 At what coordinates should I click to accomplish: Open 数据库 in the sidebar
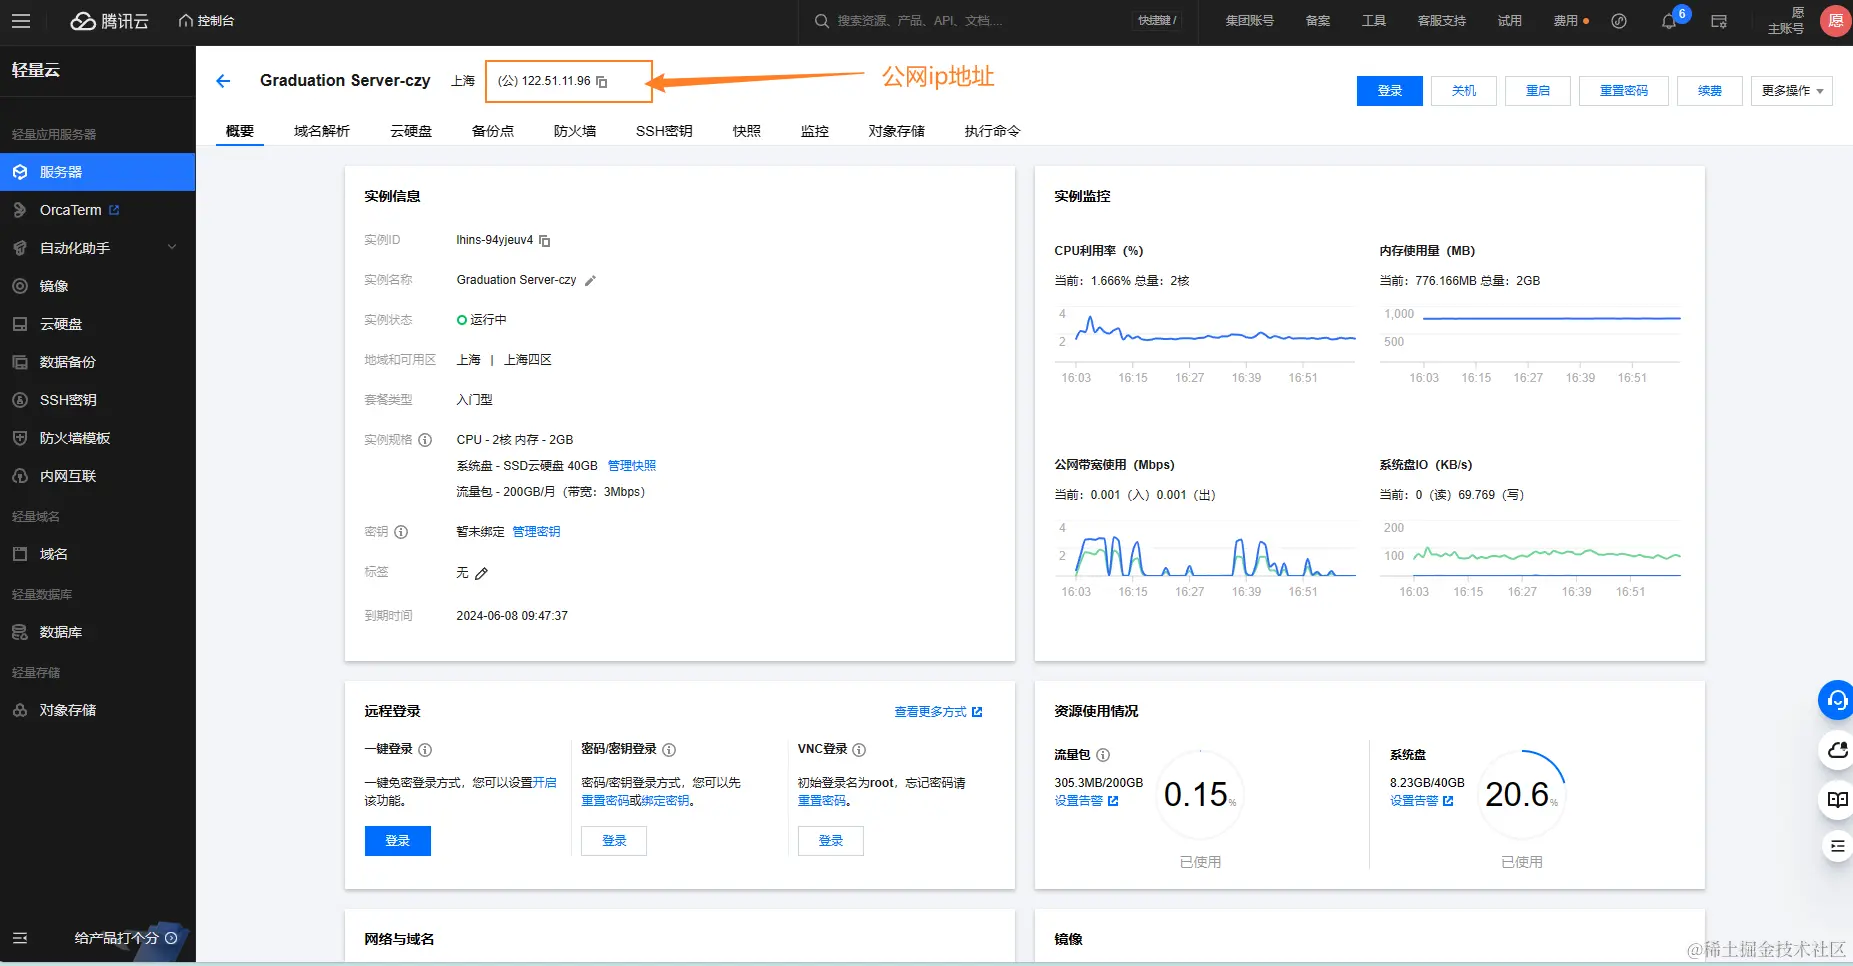(x=98, y=632)
